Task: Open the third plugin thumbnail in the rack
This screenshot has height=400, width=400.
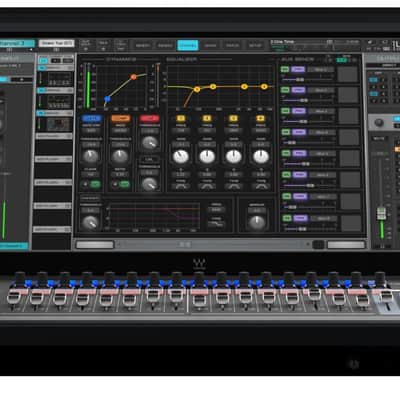Action: click(x=59, y=124)
